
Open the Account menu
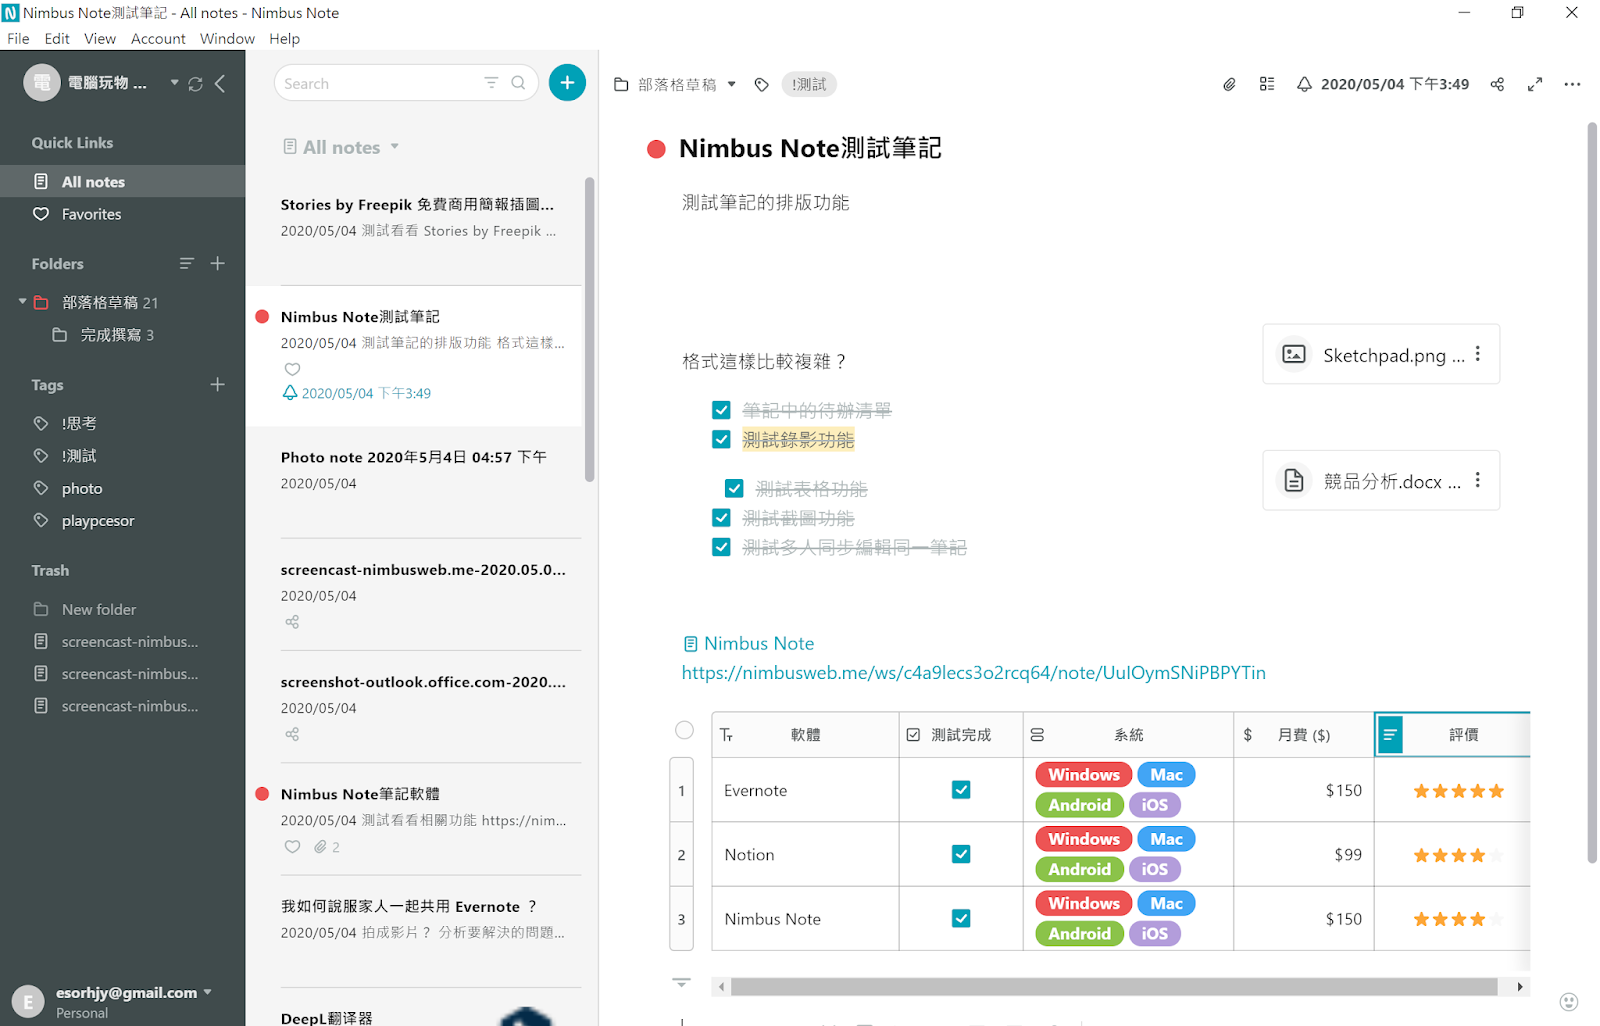coord(158,39)
